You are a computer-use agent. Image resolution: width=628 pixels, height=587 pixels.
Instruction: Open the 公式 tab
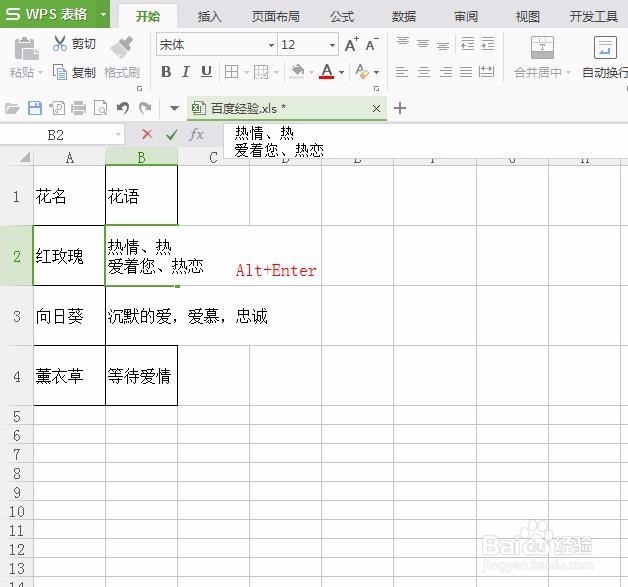click(x=342, y=16)
